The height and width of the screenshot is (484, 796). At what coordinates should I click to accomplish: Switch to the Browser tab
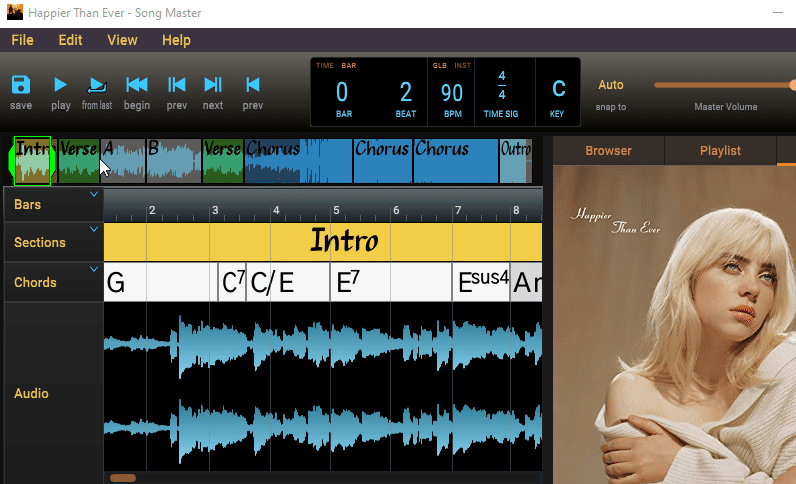point(608,151)
